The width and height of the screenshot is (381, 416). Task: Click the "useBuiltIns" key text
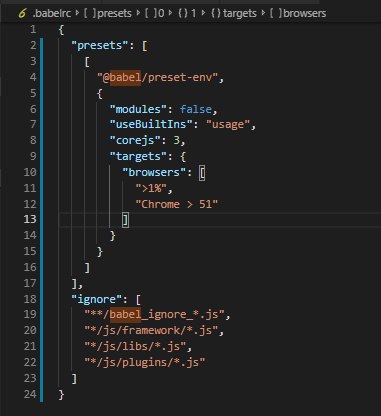151,124
